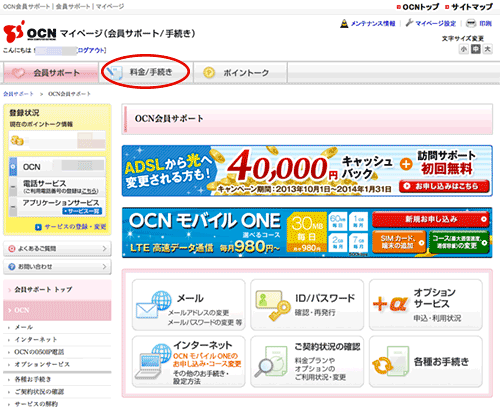Click ログアウト link
Image resolution: width=500 pixels, height=407 pixels.
[91, 50]
